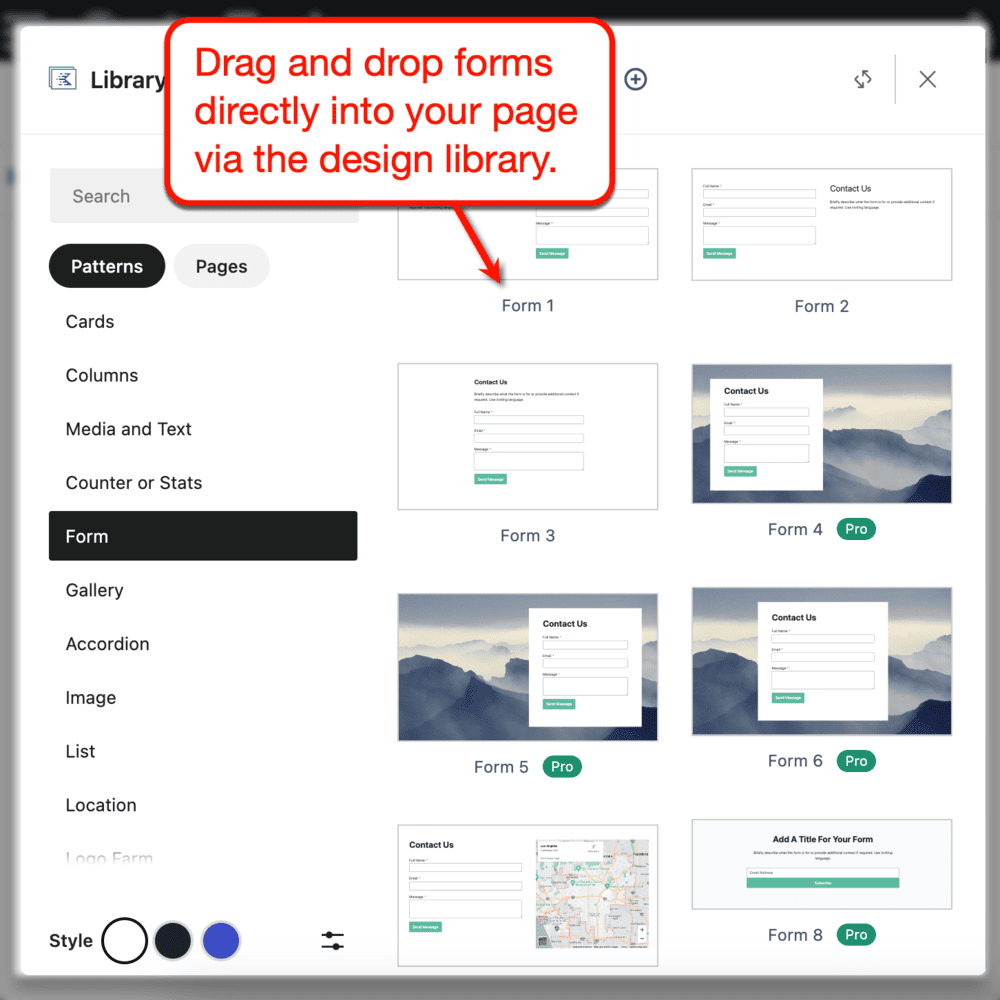
Task: Switch to the Pages tab
Action: coord(221,266)
